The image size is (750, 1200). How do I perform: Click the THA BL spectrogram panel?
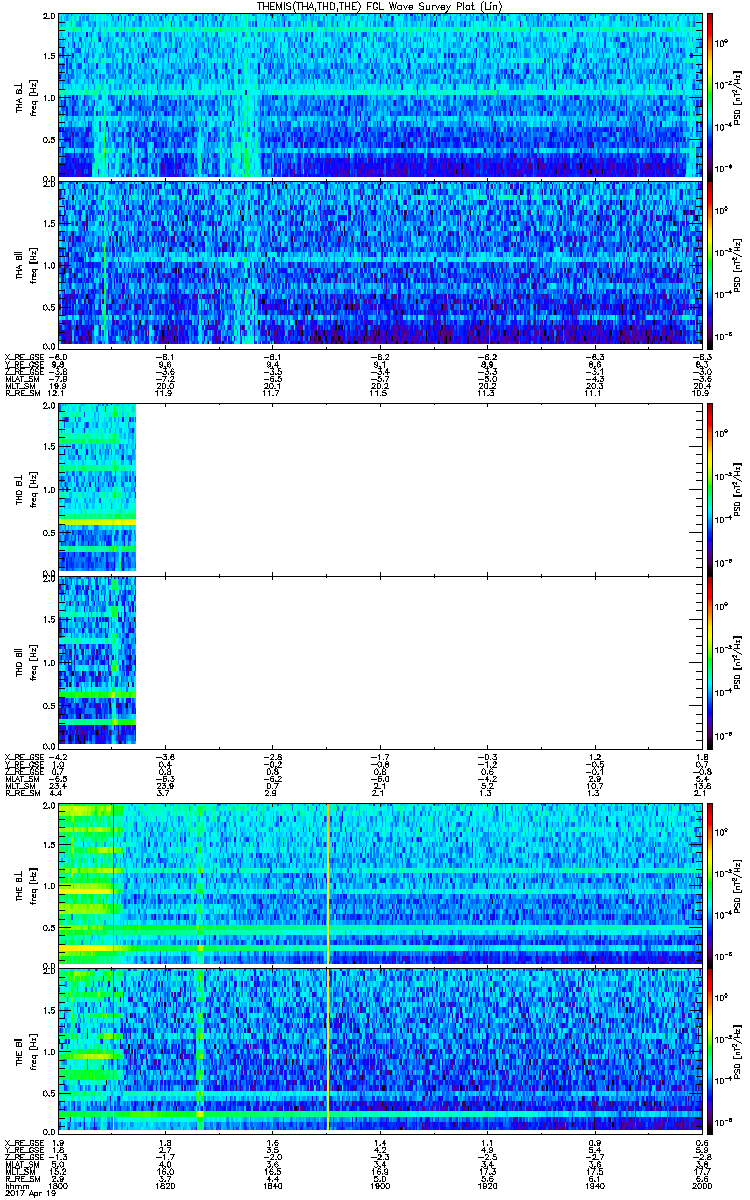tap(379, 96)
